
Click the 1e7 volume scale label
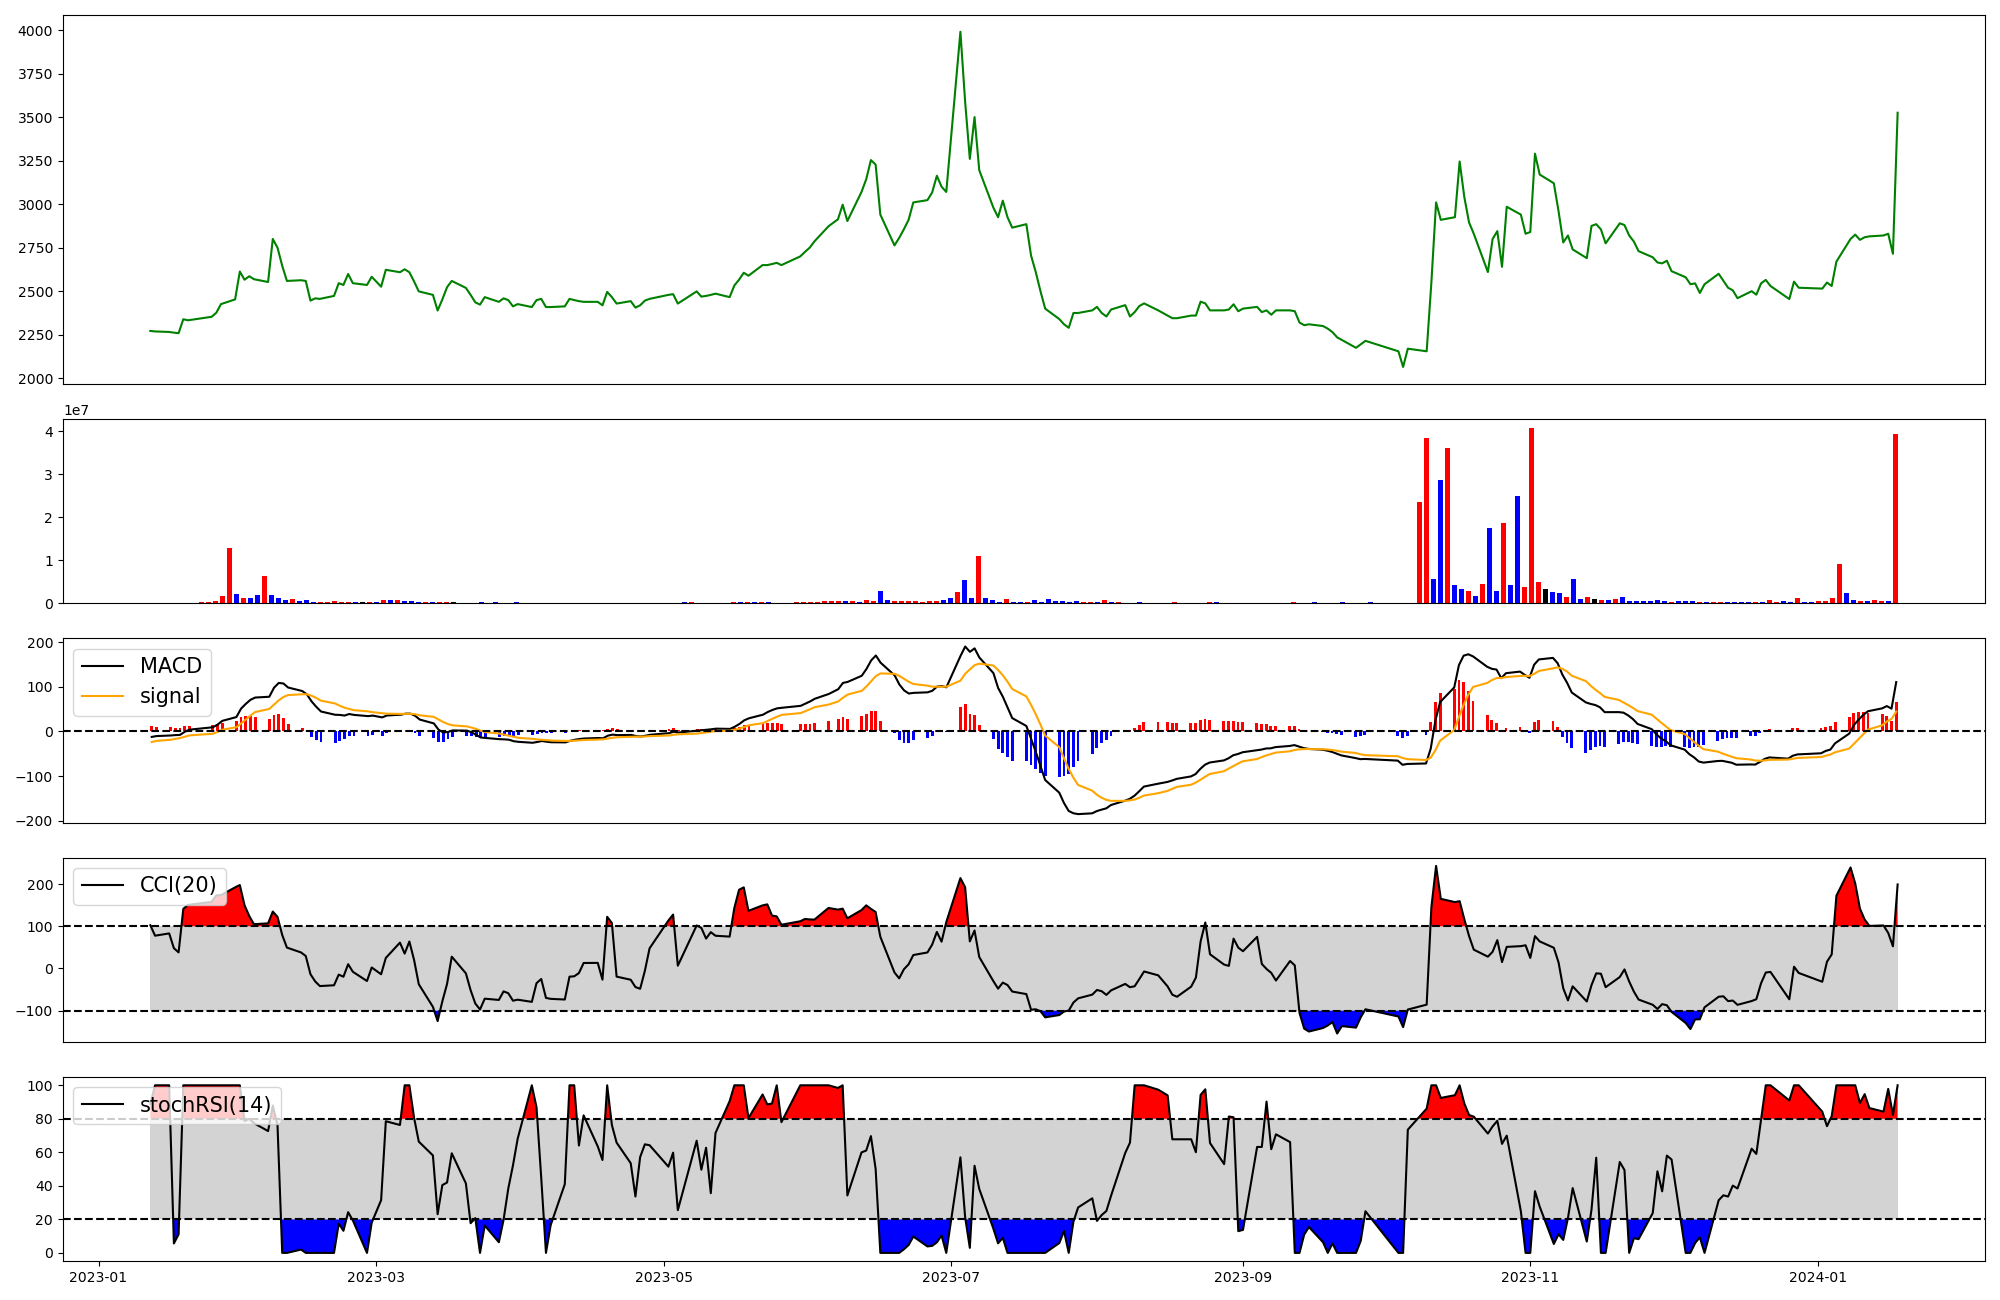pyautogui.click(x=79, y=411)
